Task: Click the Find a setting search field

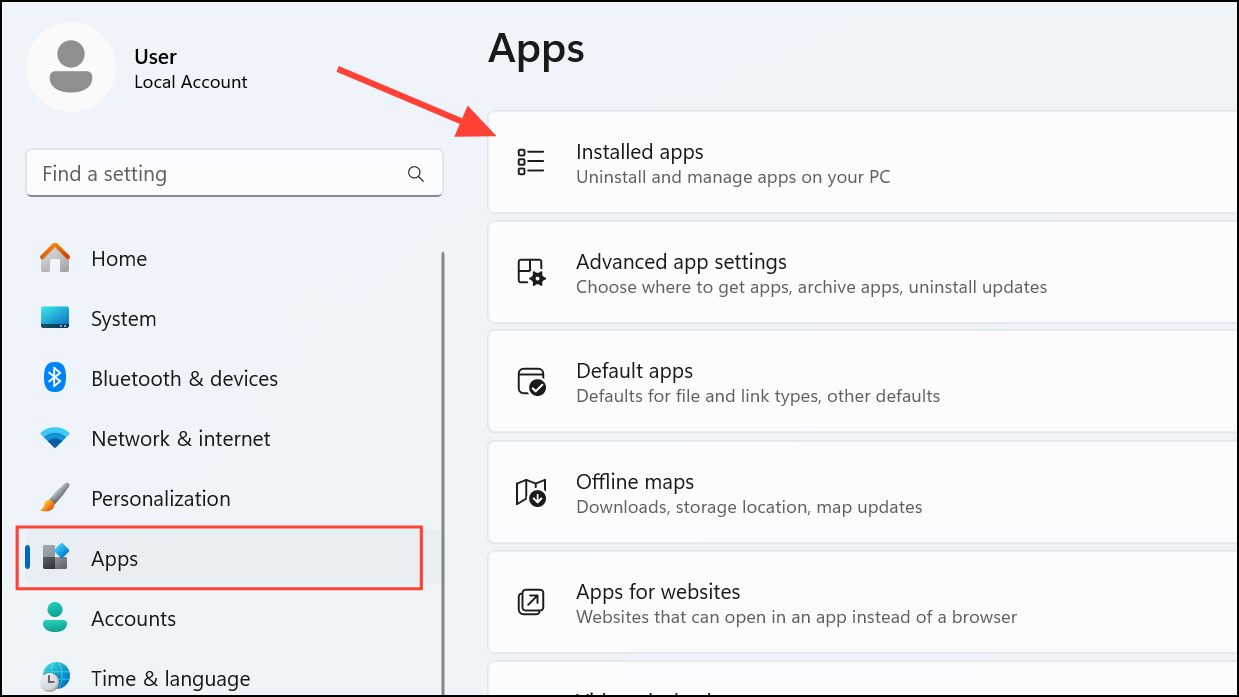Action: 200,173
